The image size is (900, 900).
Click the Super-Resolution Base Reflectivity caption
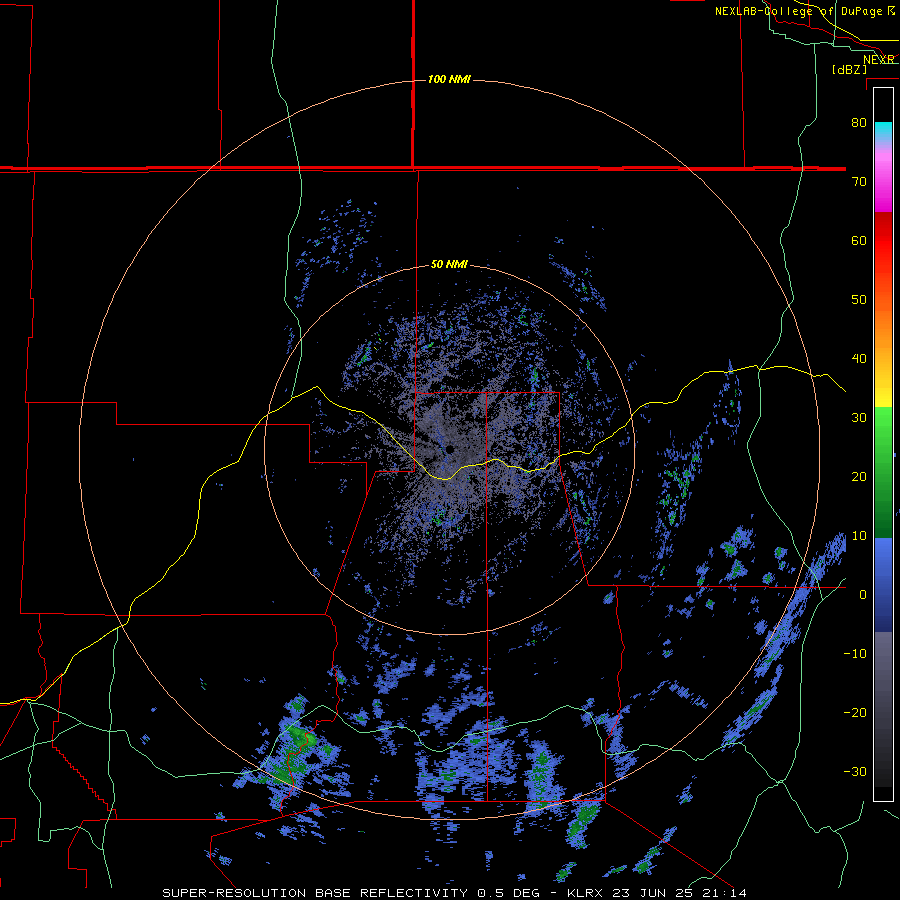pos(455,893)
